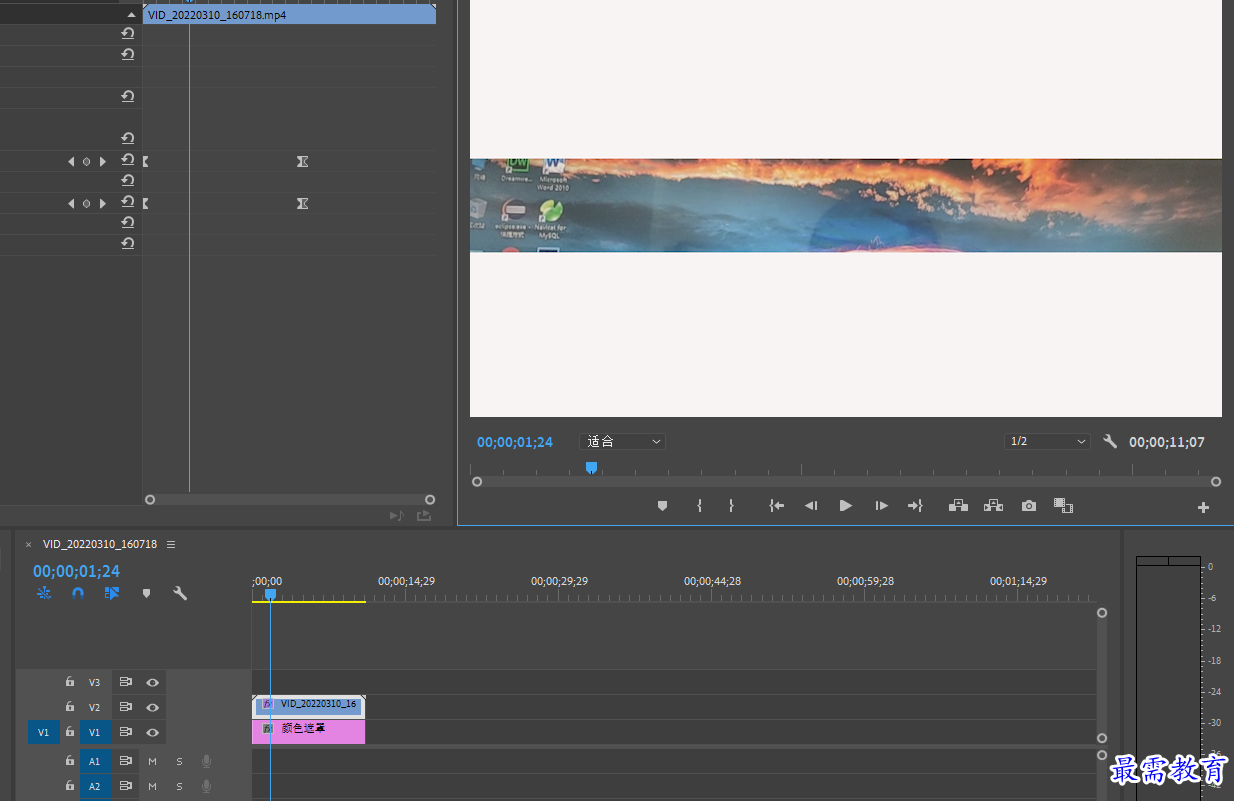Jump to the In point
This screenshot has width=1234, height=801.
(776, 506)
